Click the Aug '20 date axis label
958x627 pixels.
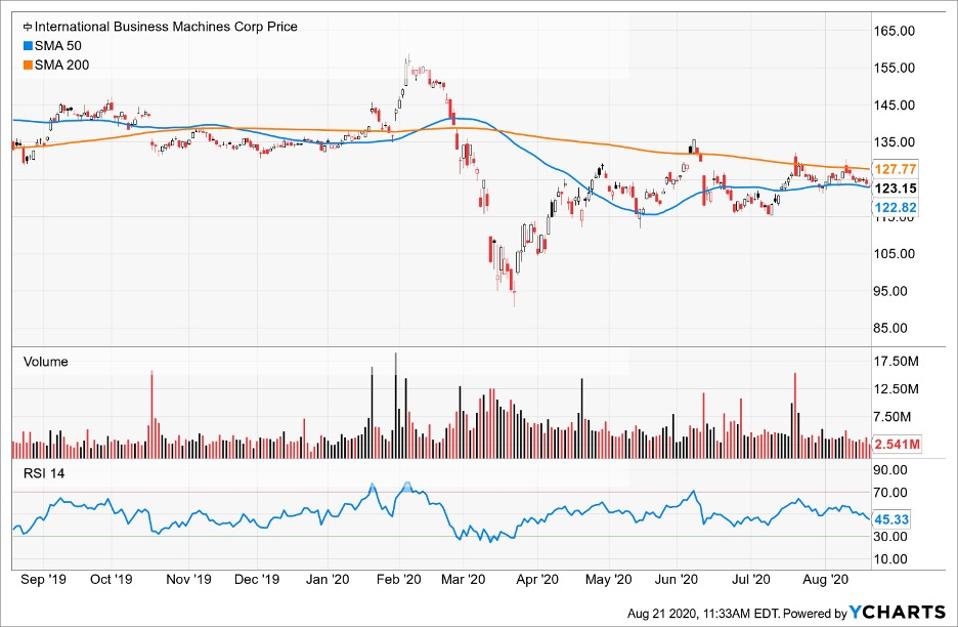[x=826, y=579]
